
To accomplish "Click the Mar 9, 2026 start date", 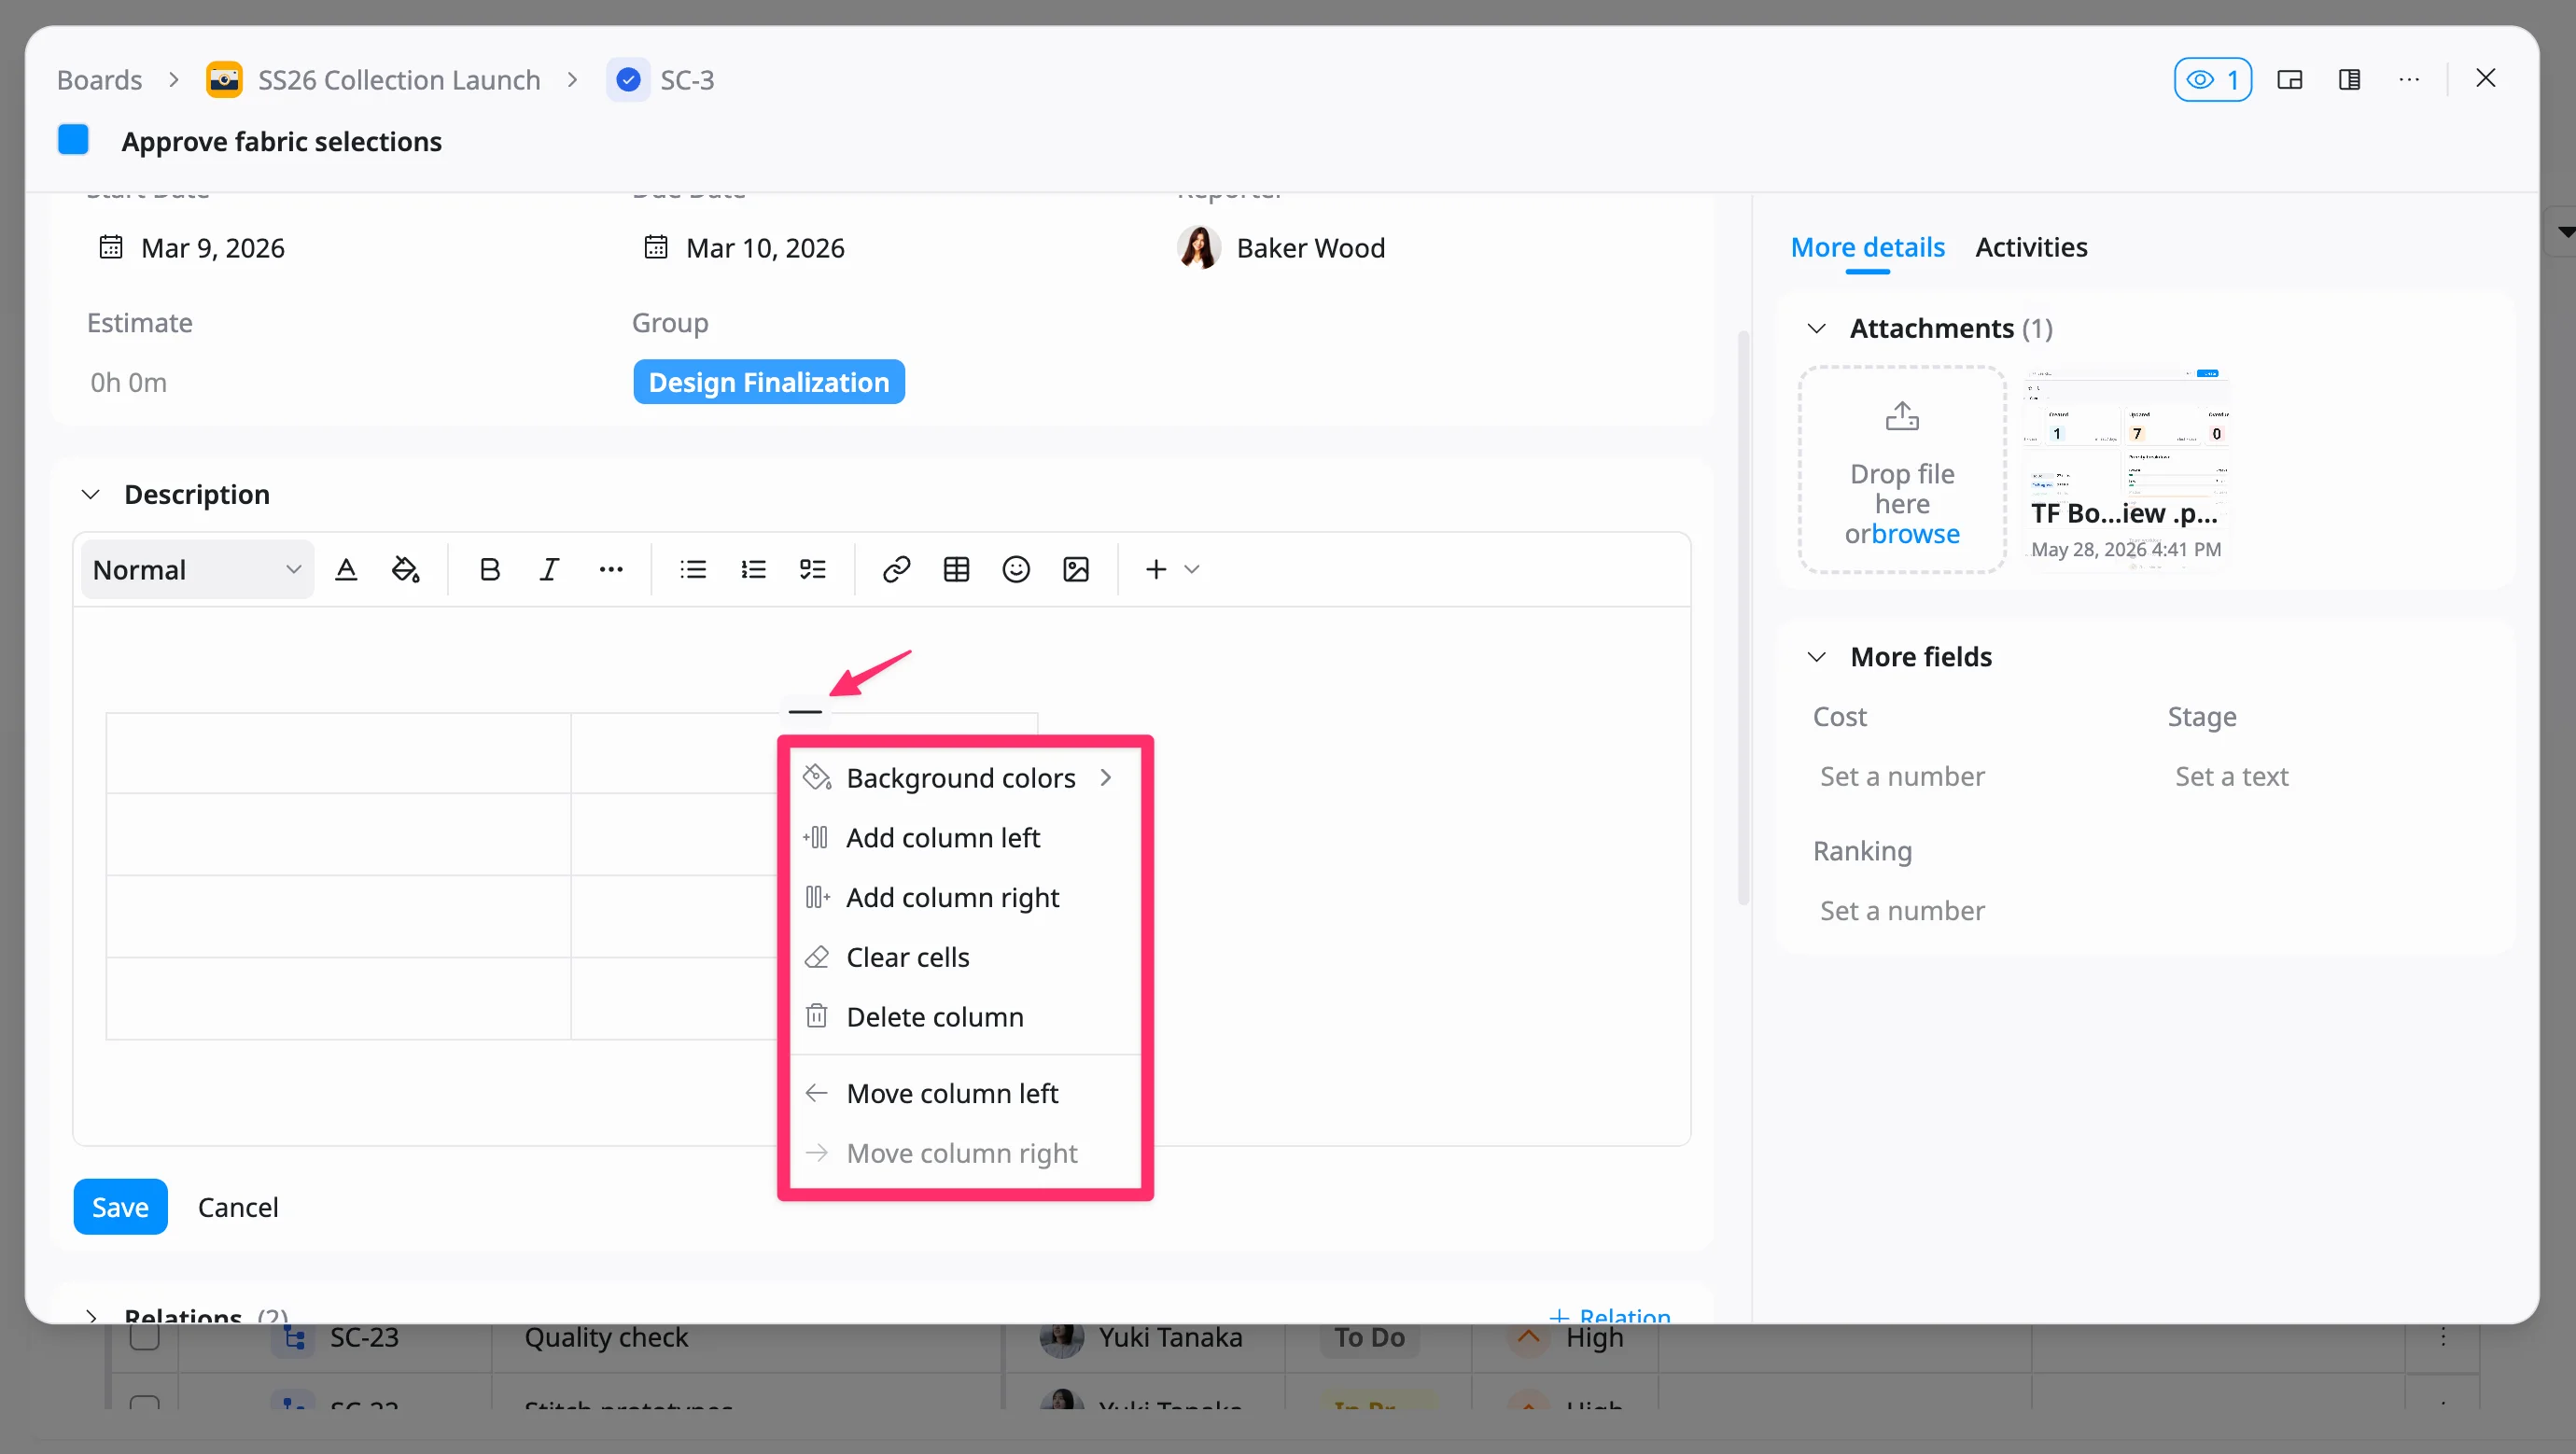I will (213, 247).
